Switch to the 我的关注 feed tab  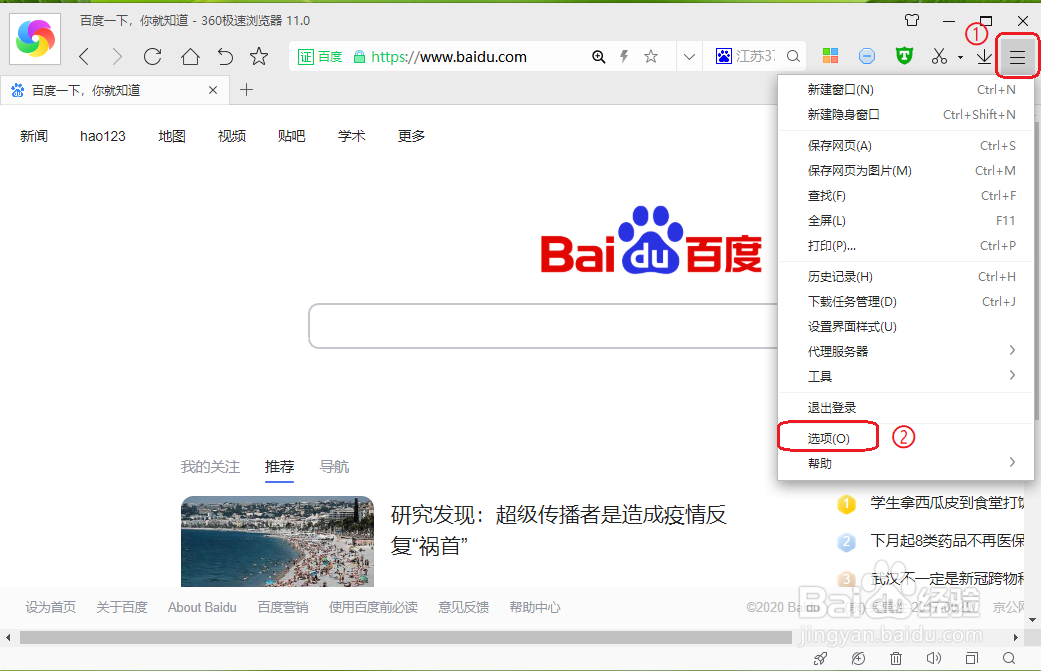pos(210,467)
